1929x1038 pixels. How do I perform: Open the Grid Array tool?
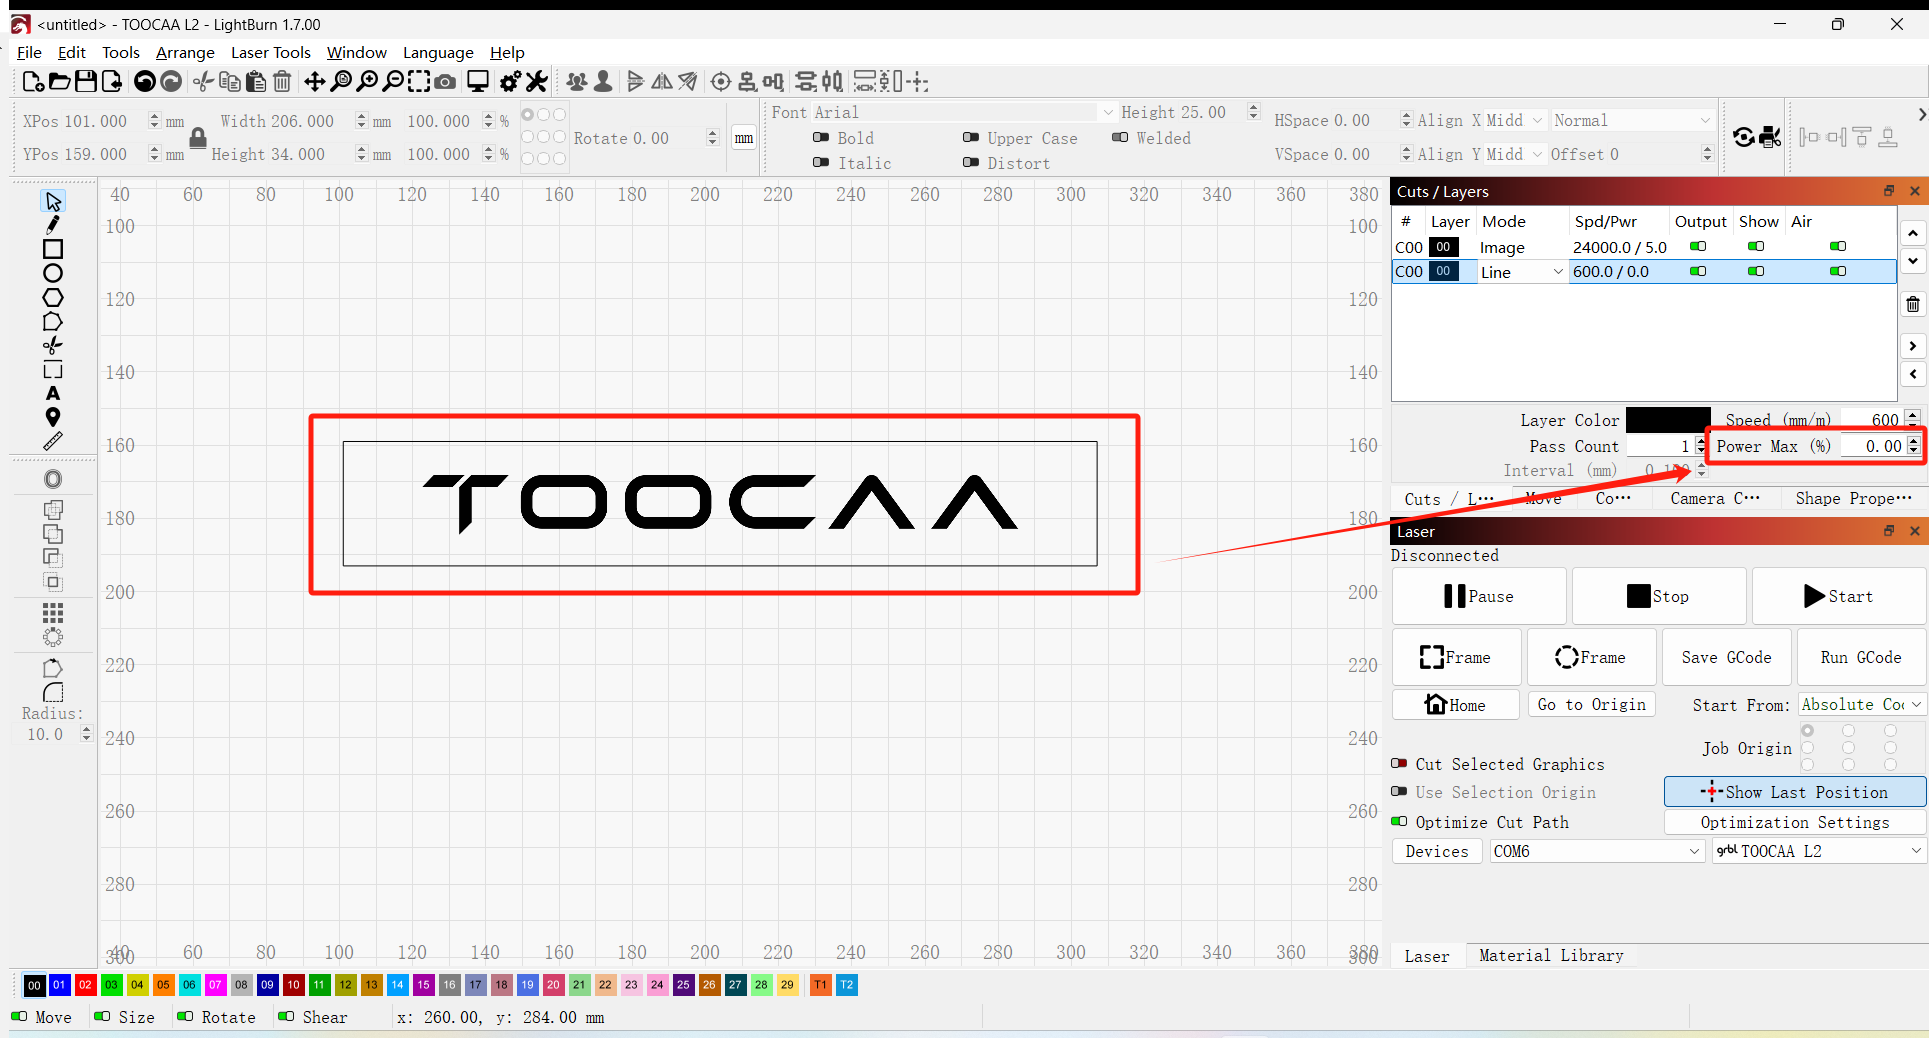click(53, 613)
